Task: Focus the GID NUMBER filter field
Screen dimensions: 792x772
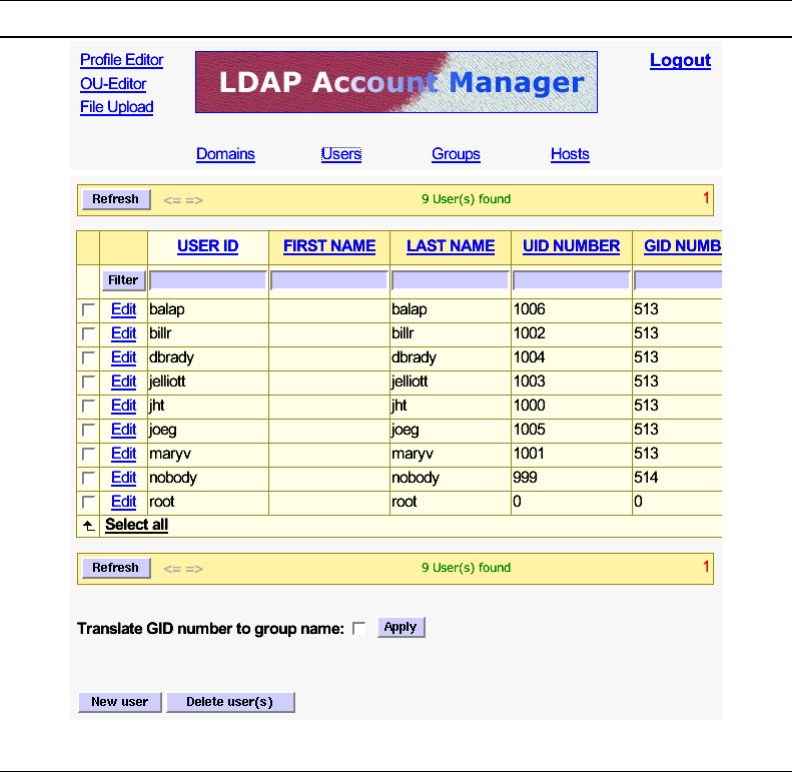Action: coord(678,280)
